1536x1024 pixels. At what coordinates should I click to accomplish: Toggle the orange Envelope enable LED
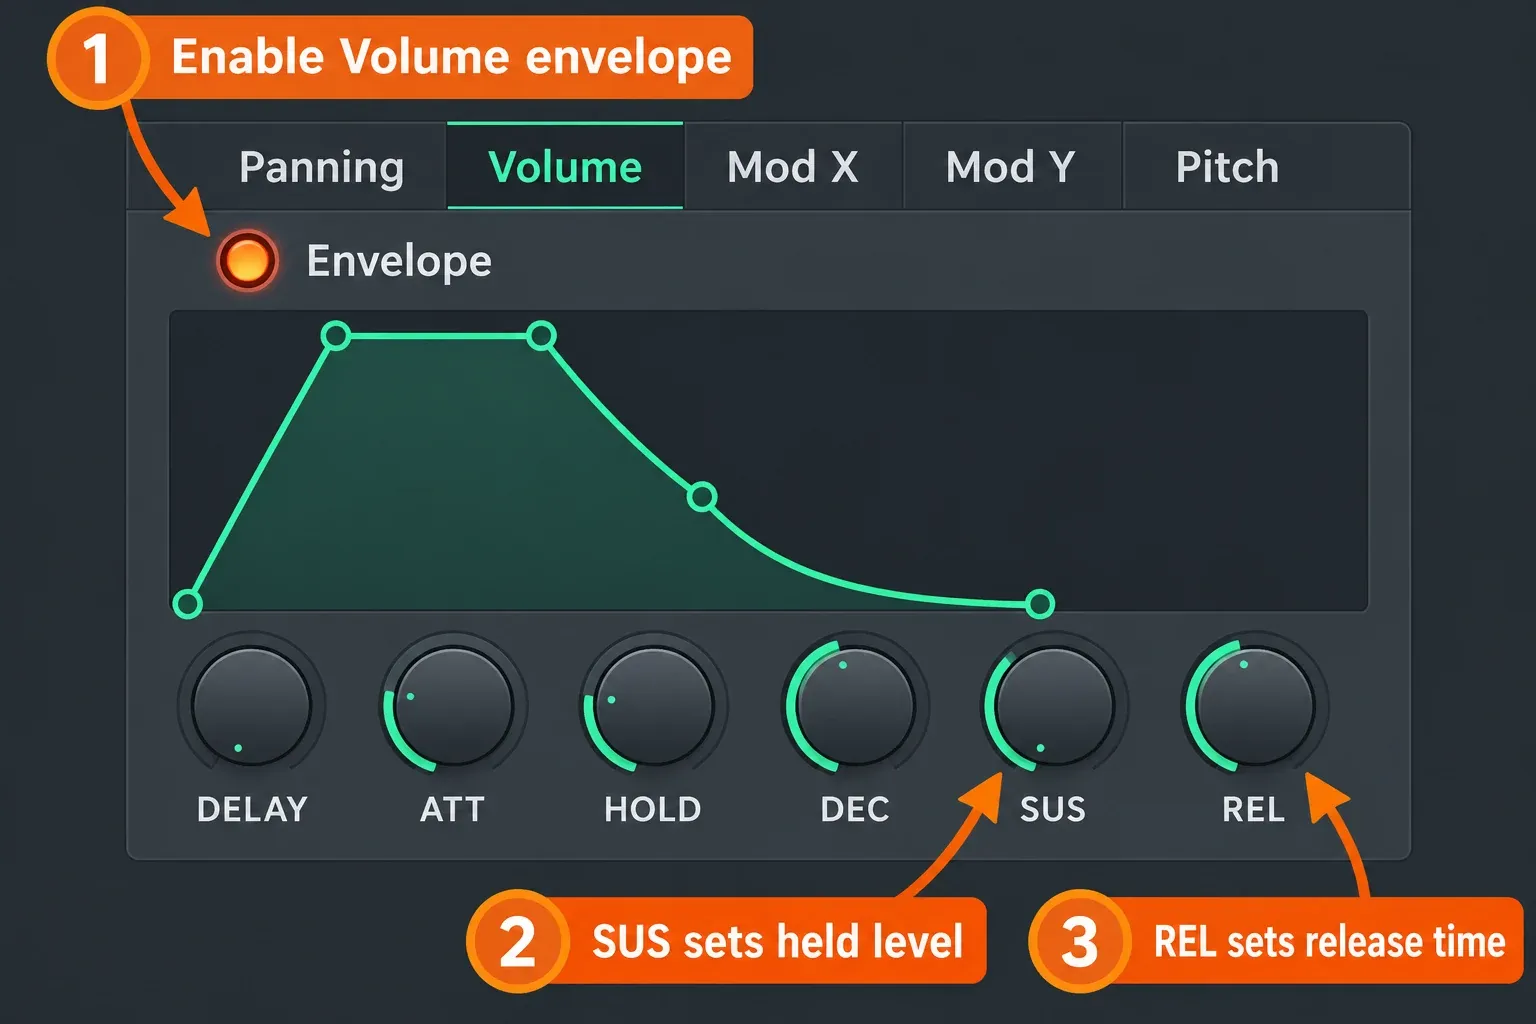[x=247, y=261]
